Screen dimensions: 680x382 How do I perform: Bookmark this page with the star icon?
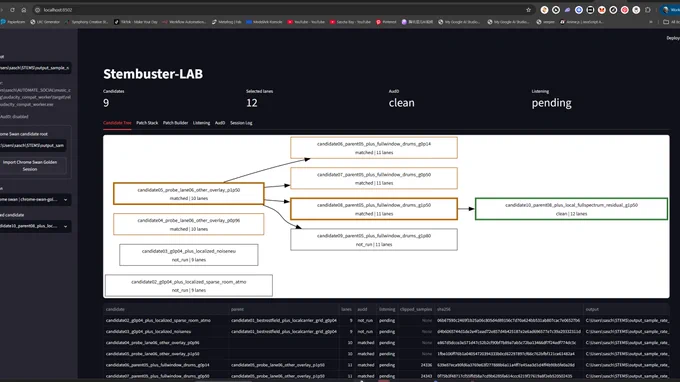528,10
